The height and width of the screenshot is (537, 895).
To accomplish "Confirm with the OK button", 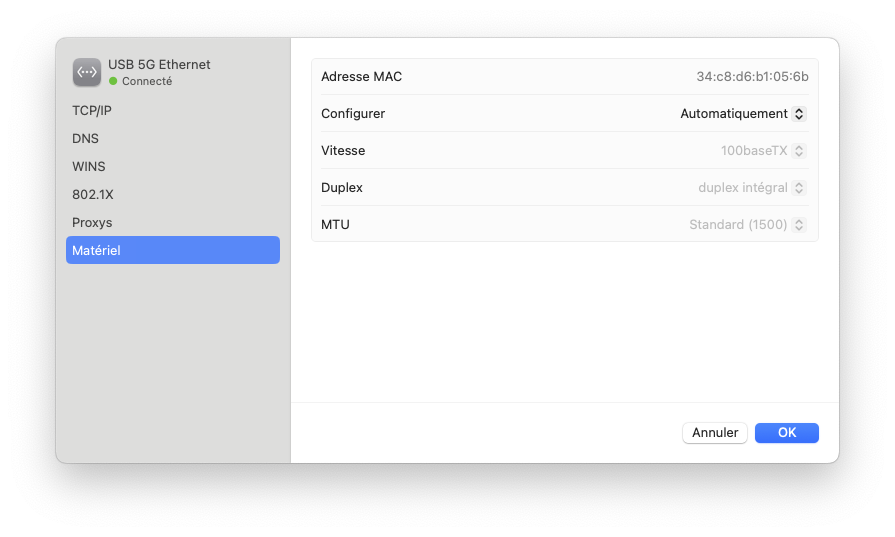I will pyautogui.click(x=787, y=433).
